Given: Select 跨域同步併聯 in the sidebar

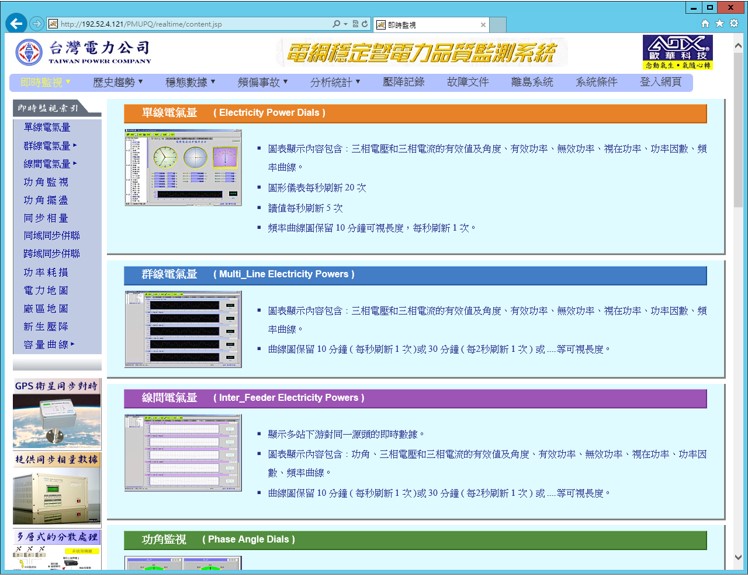Looking at the screenshot, I should [x=52, y=254].
